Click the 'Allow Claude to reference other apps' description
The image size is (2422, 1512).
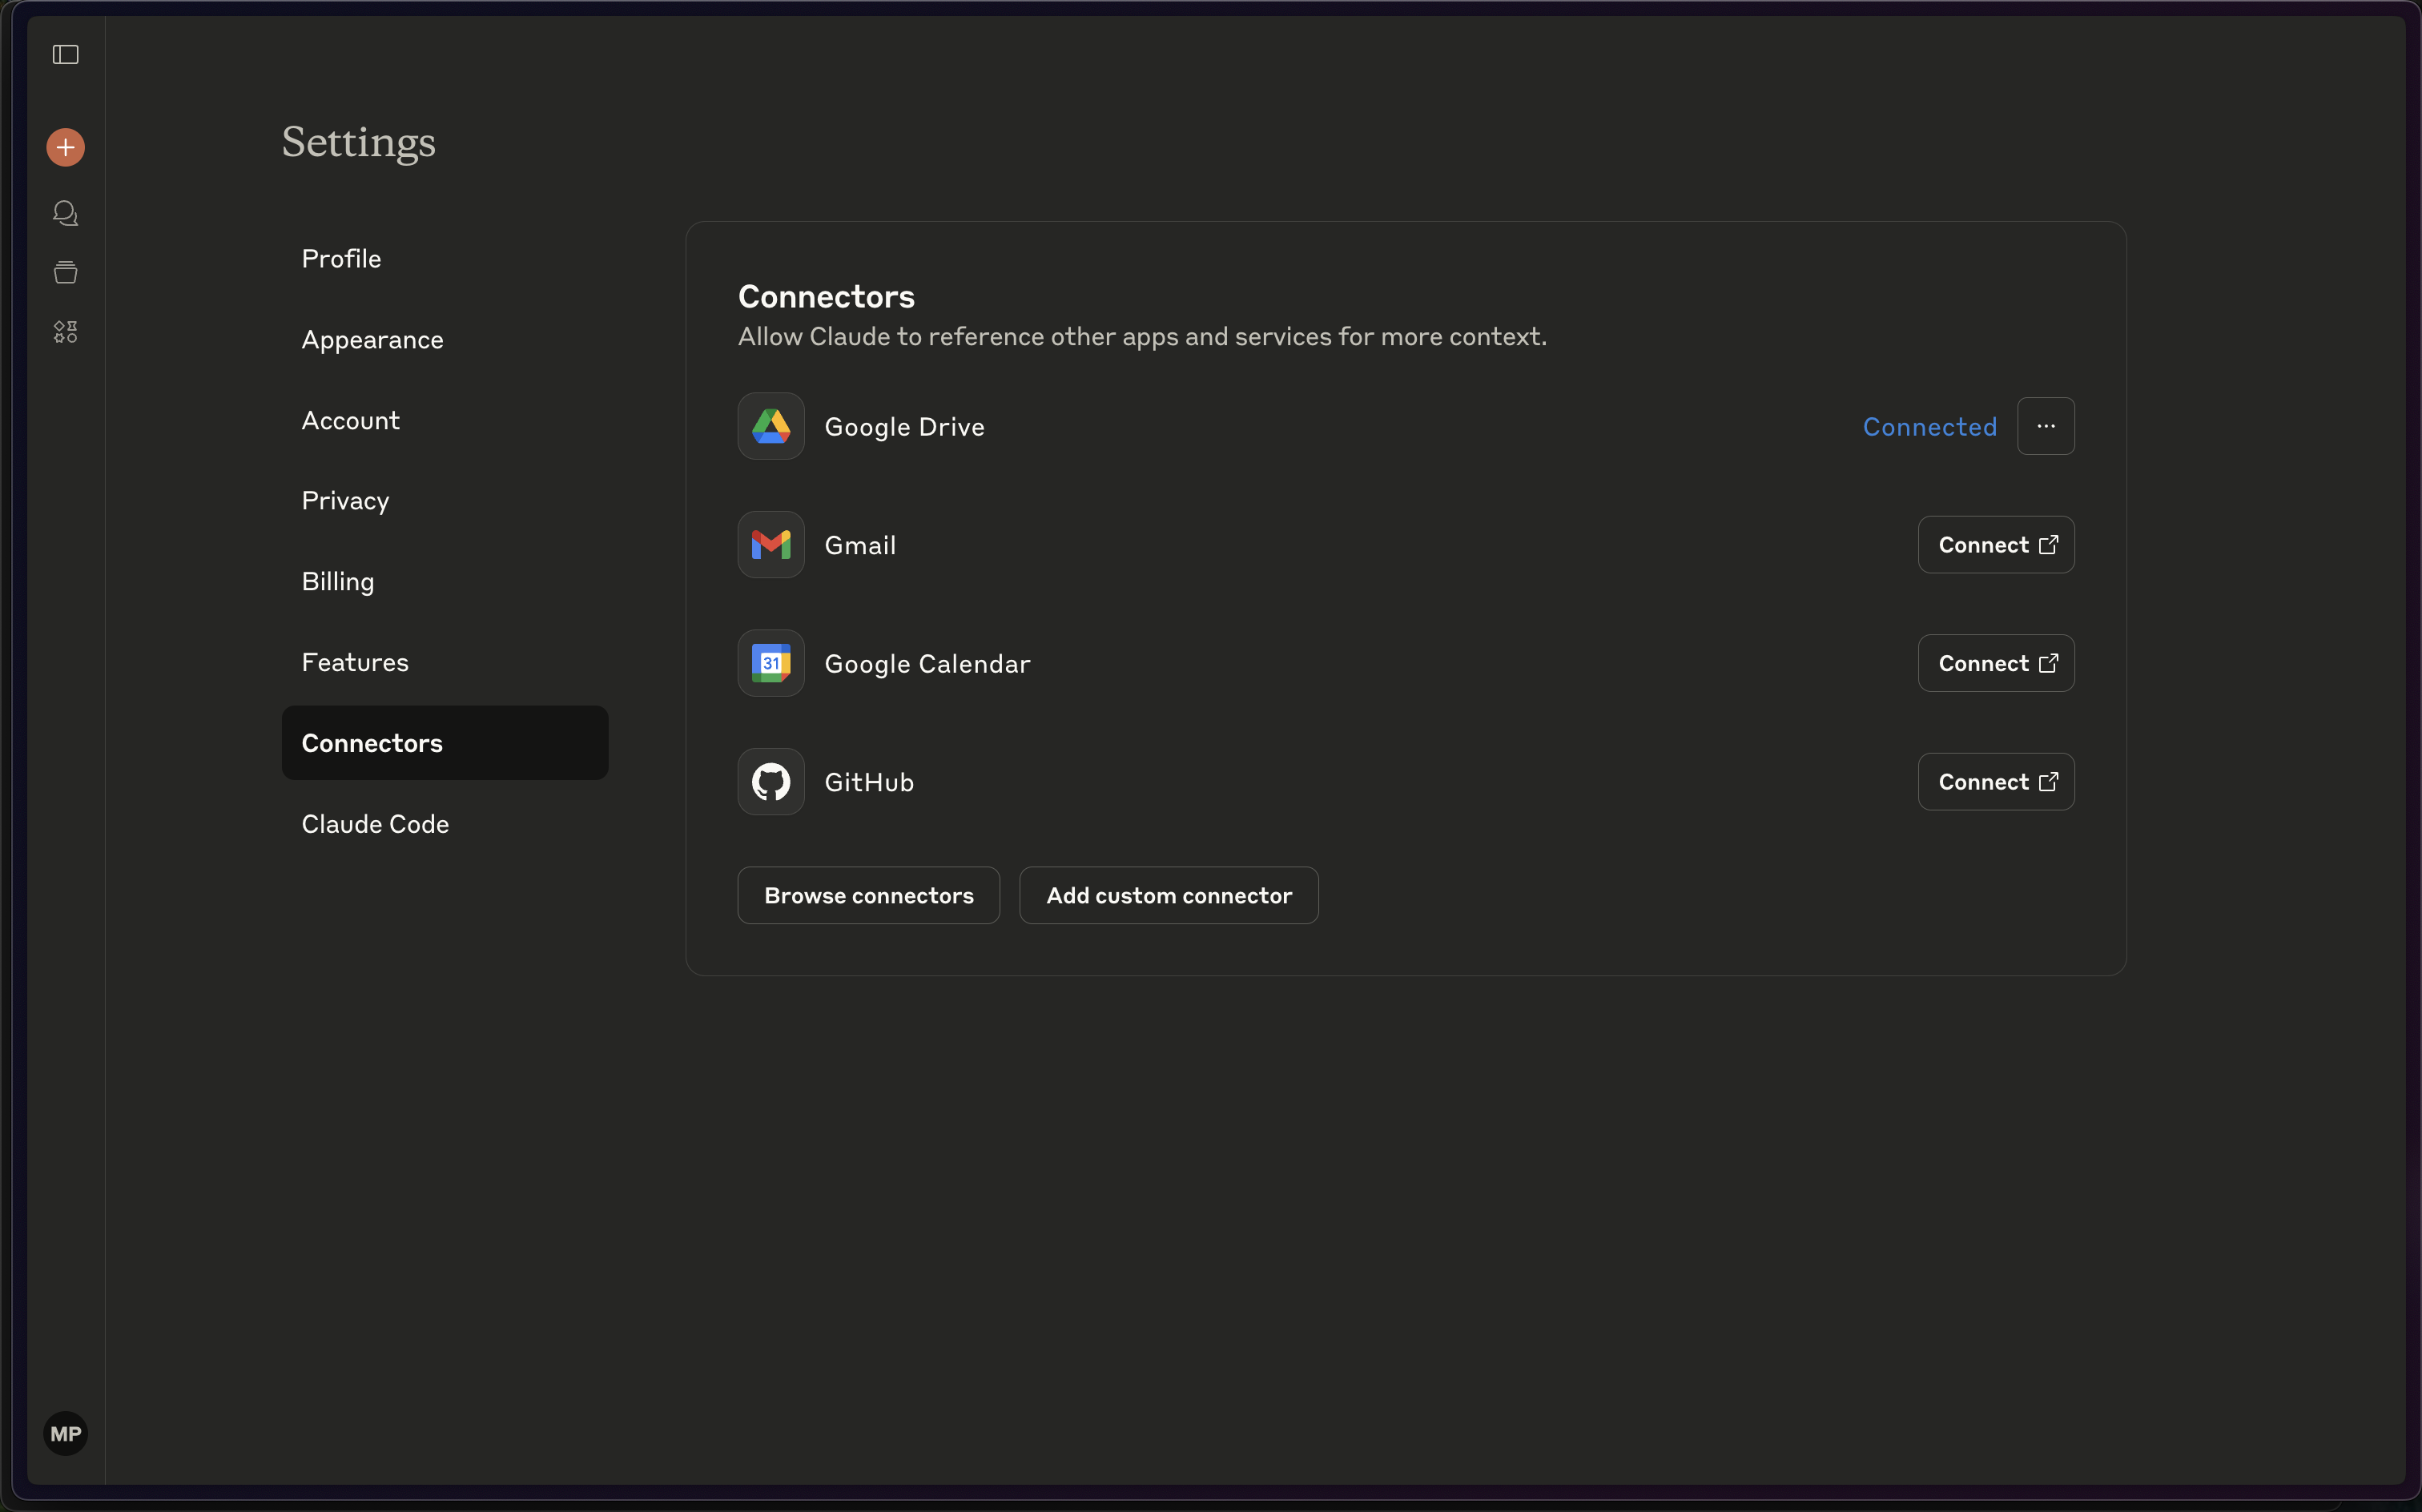point(1143,337)
